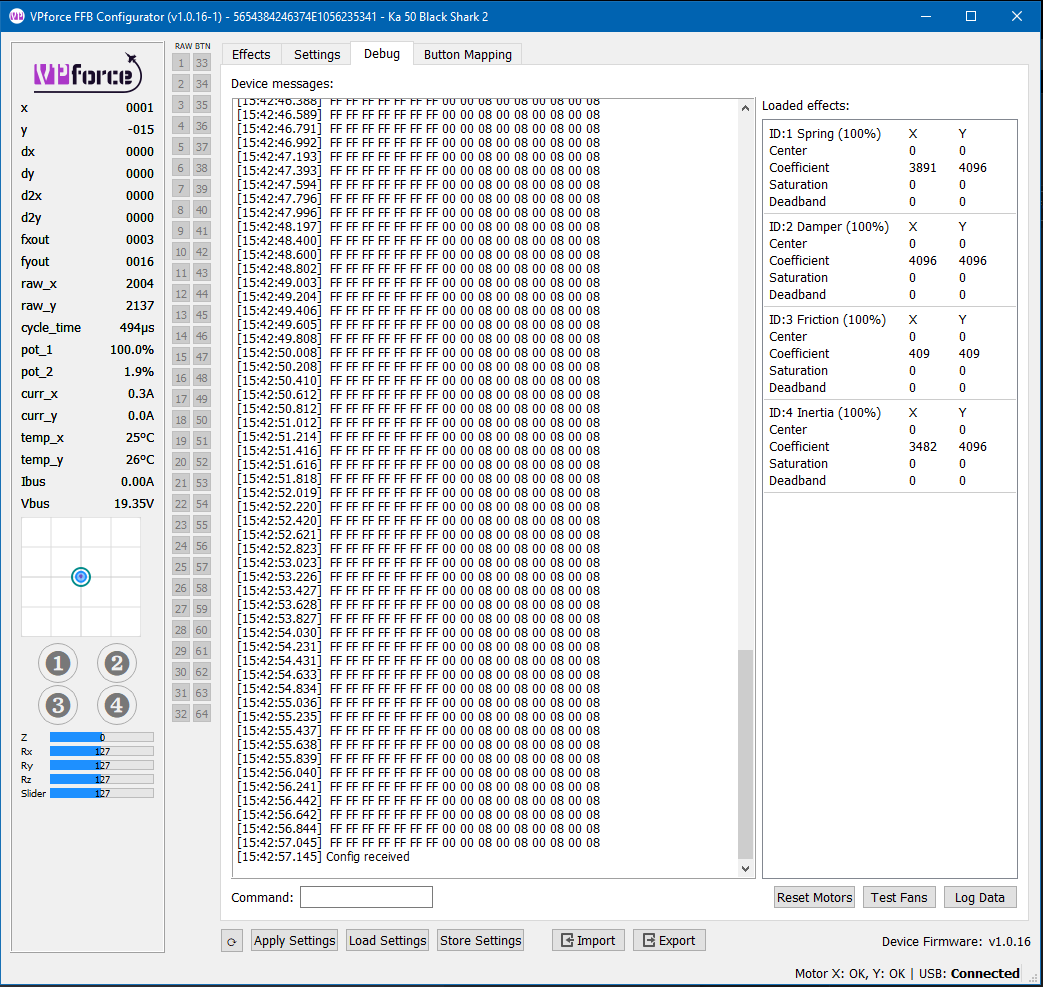This screenshot has width=1043, height=987.
Task: Click the log line stamped 15:42:50.008
Action: pyautogui.click(x=418, y=352)
